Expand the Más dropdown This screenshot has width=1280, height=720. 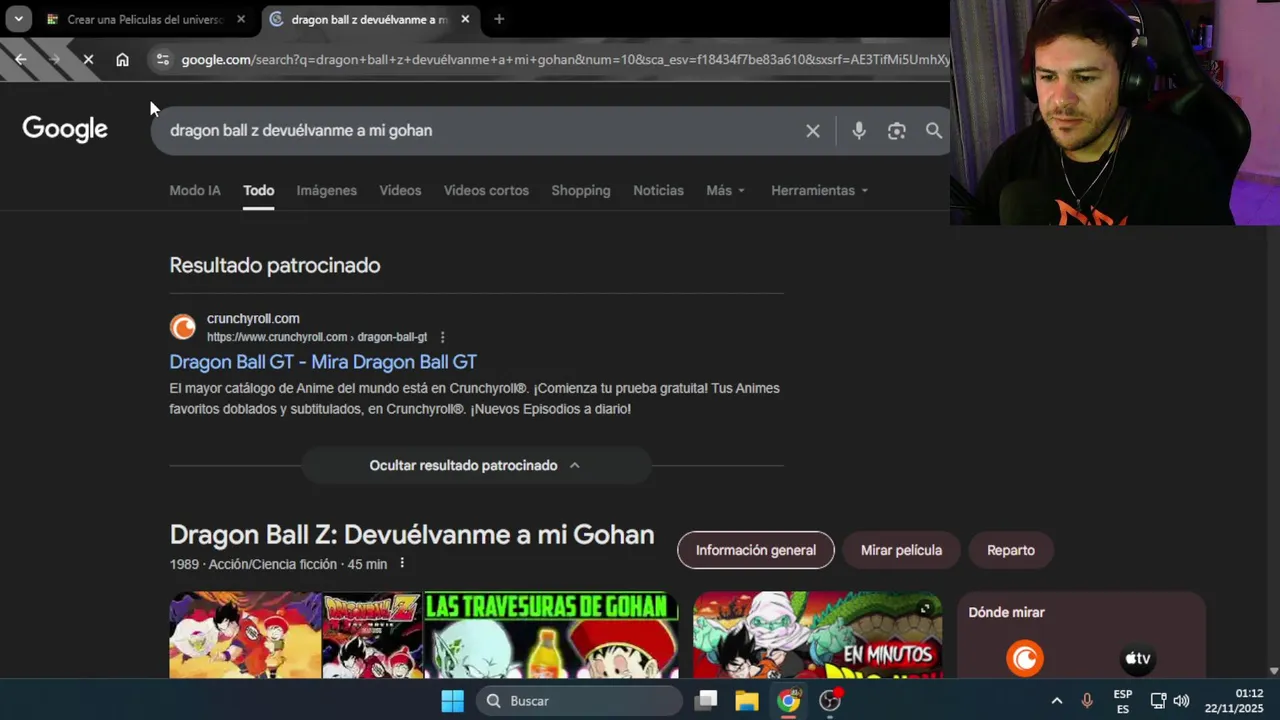pos(725,190)
